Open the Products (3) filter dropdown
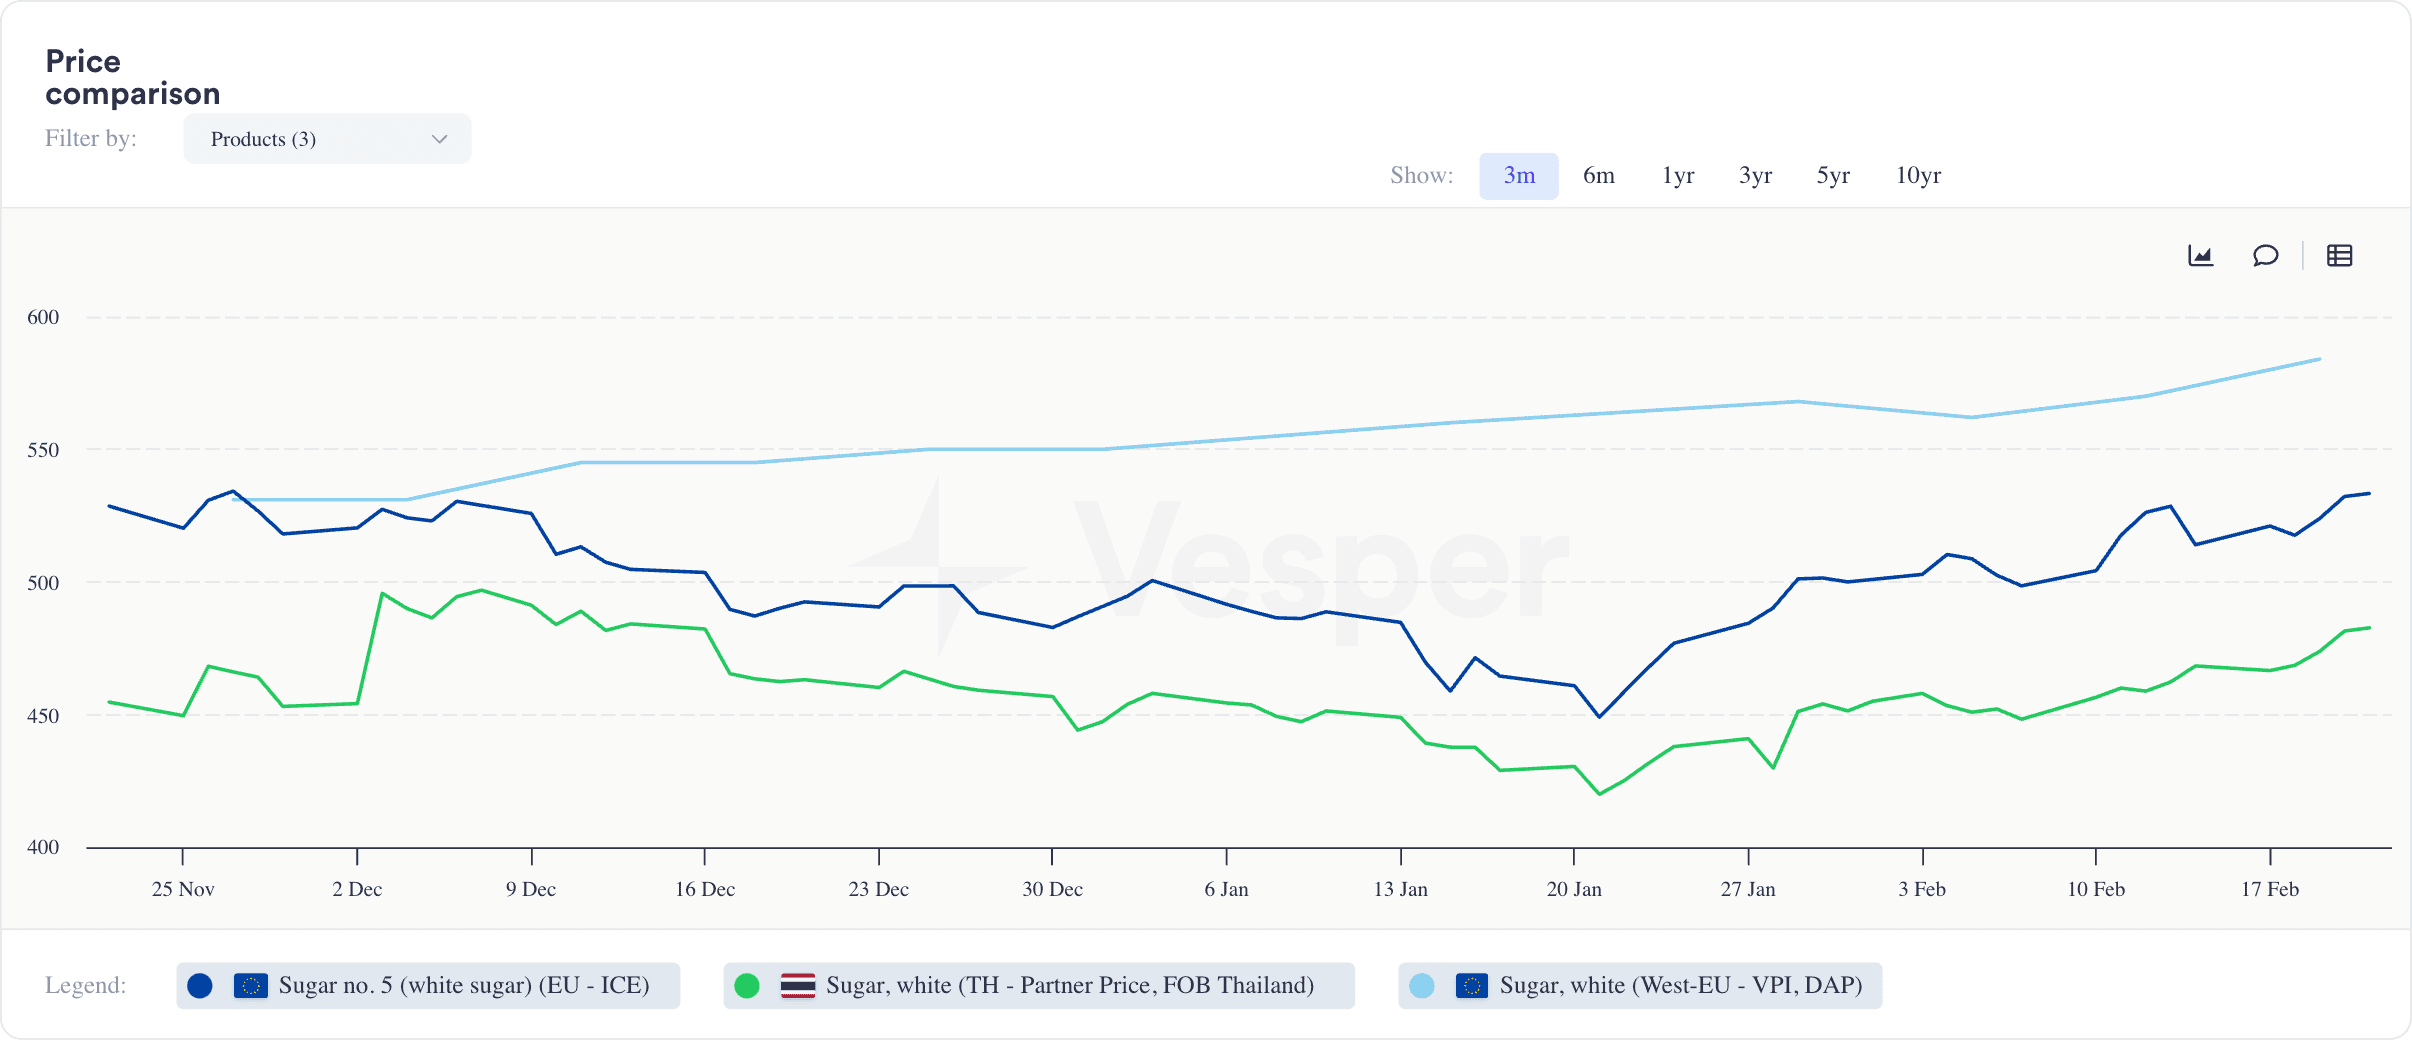2412x1040 pixels. tap(327, 139)
